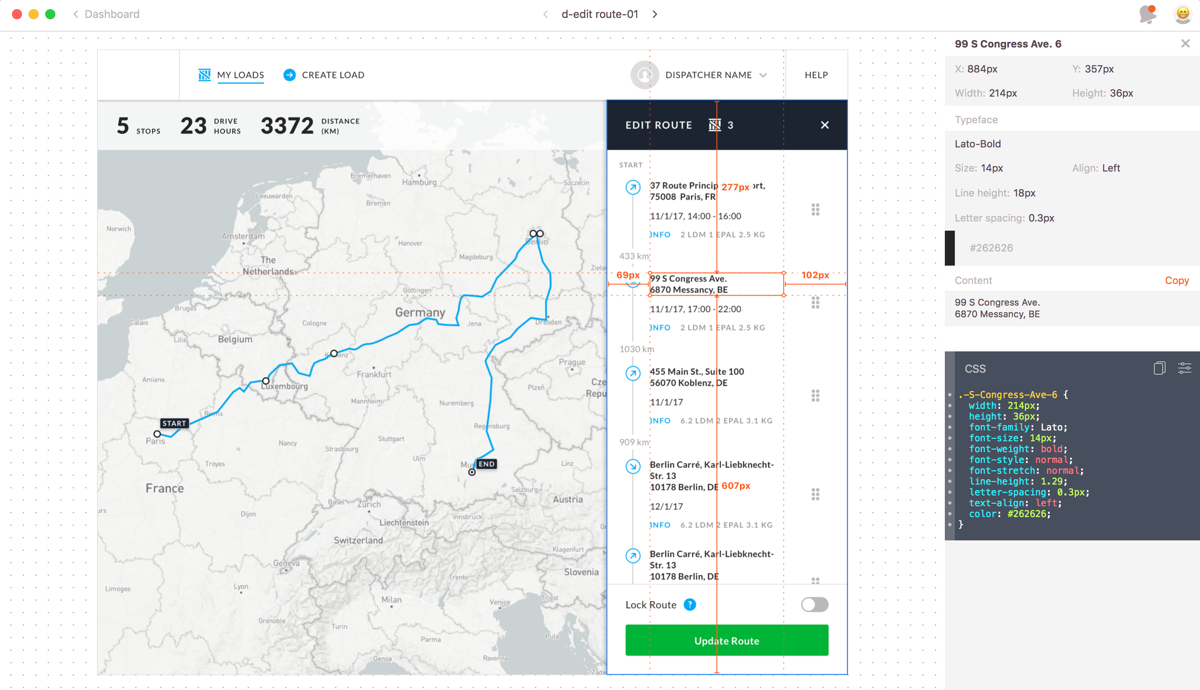Open CSS panel settings sliders icon
The width and height of the screenshot is (1200, 690).
(1184, 368)
